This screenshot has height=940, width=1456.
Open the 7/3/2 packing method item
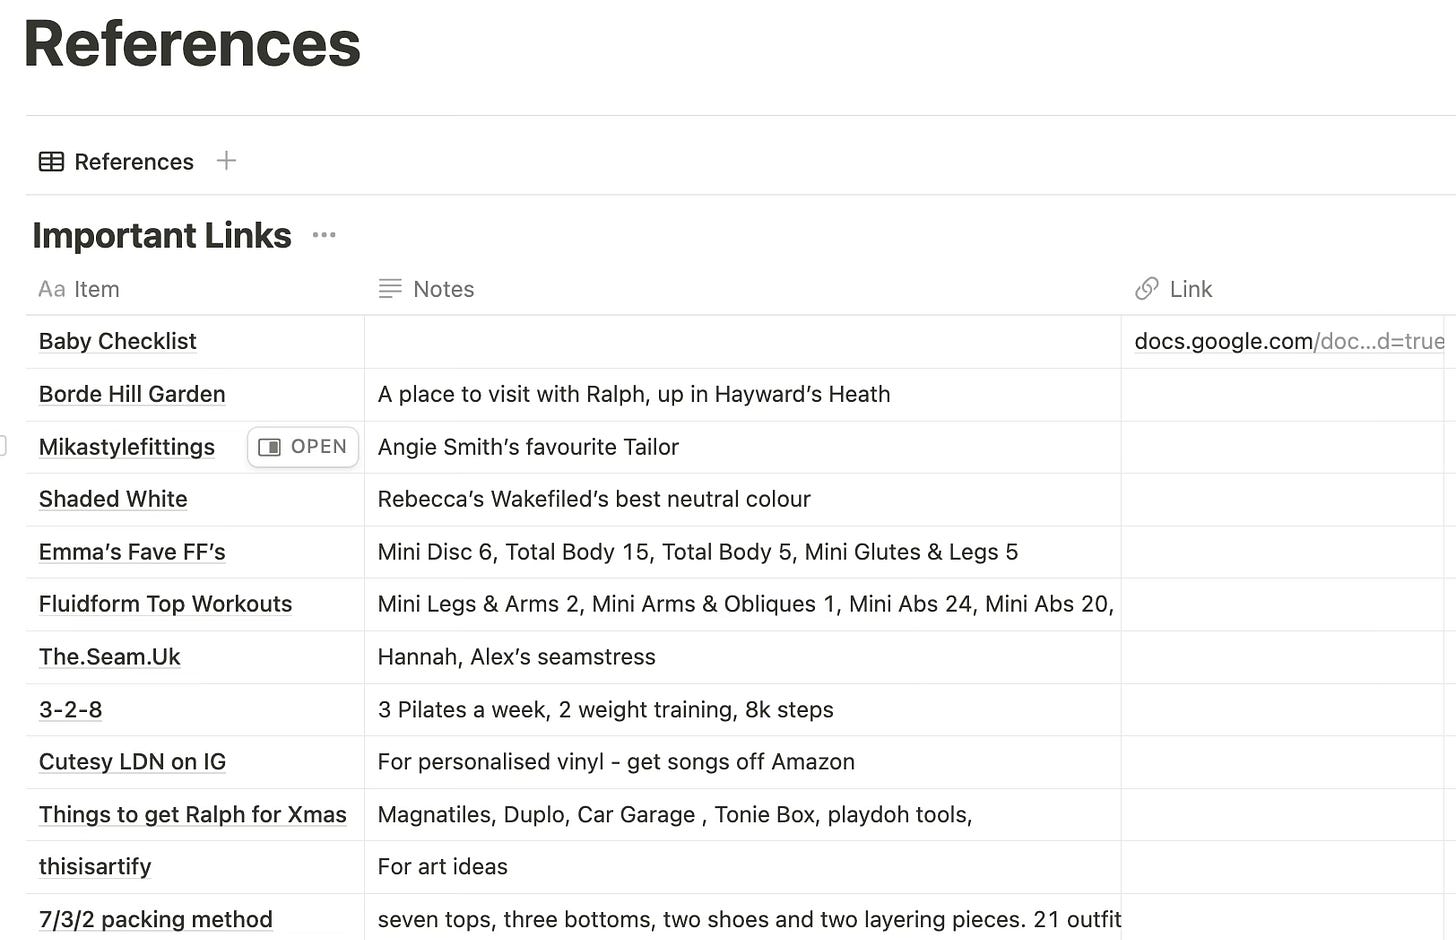coord(155,919)
